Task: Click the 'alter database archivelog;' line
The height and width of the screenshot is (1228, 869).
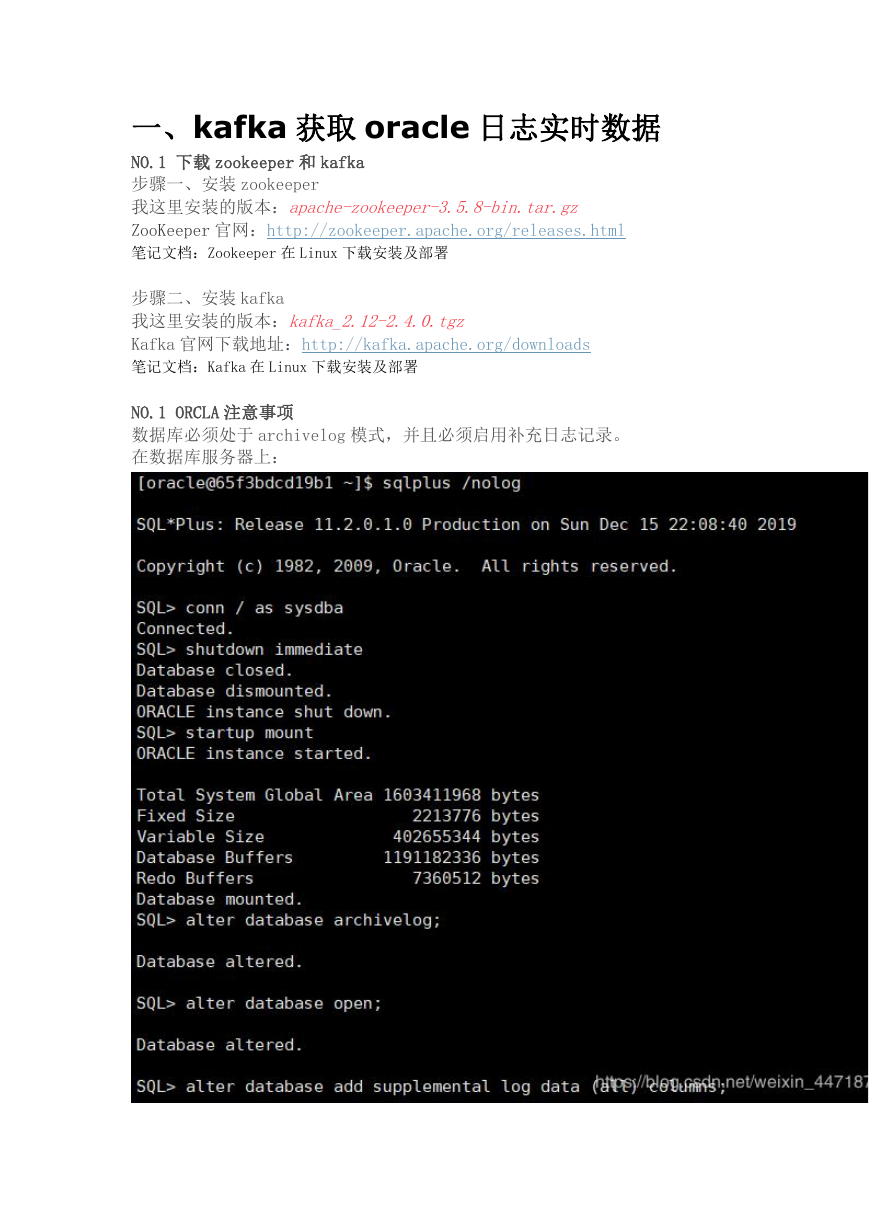Action: coord(289,920)
